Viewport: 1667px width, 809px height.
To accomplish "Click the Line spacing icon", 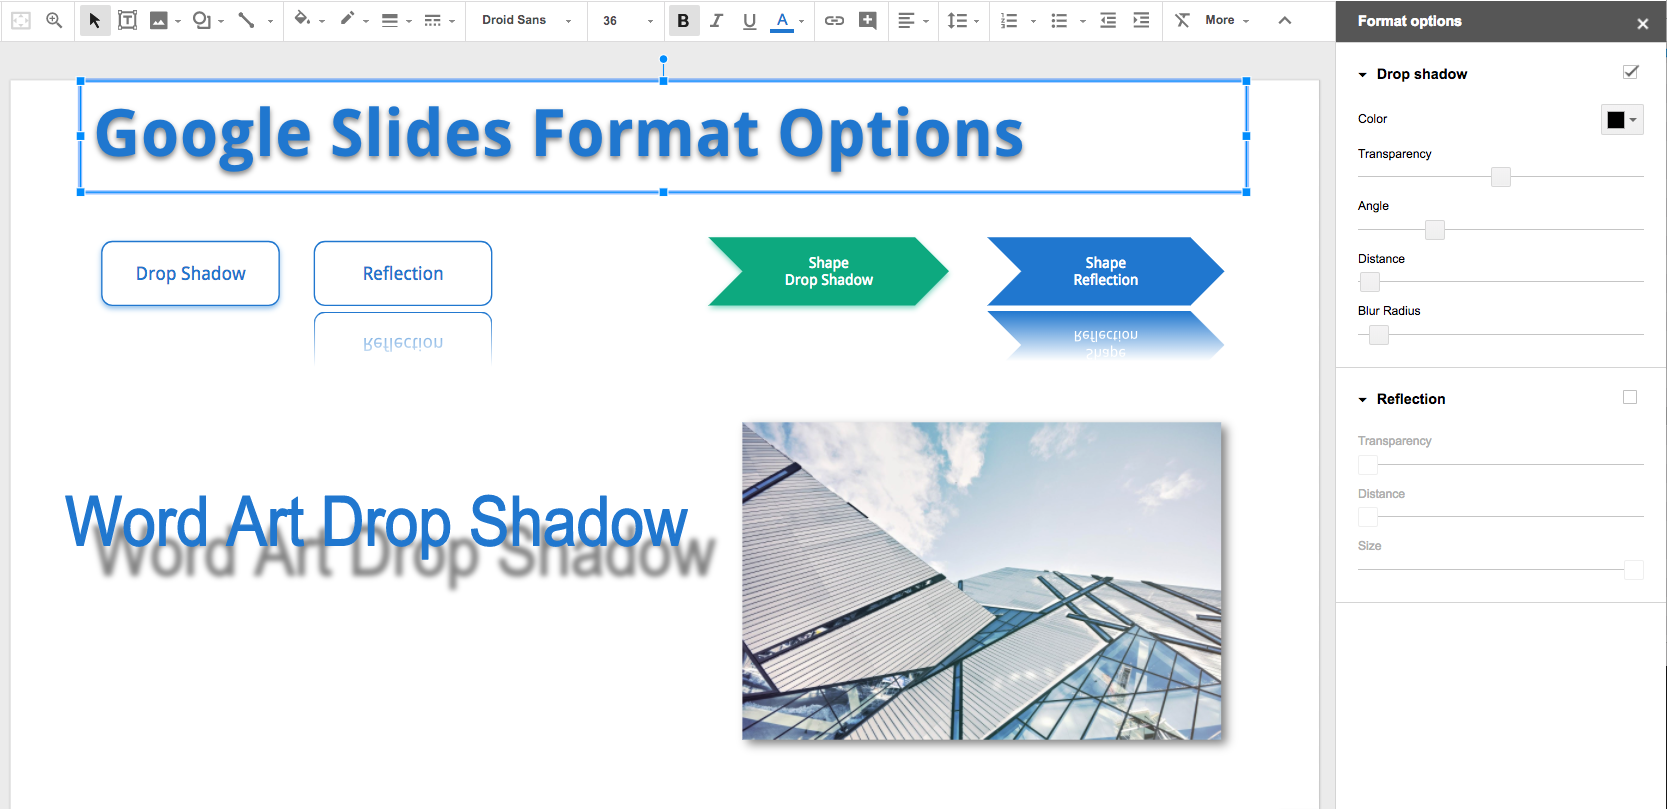I will click(x=957, y=20).
